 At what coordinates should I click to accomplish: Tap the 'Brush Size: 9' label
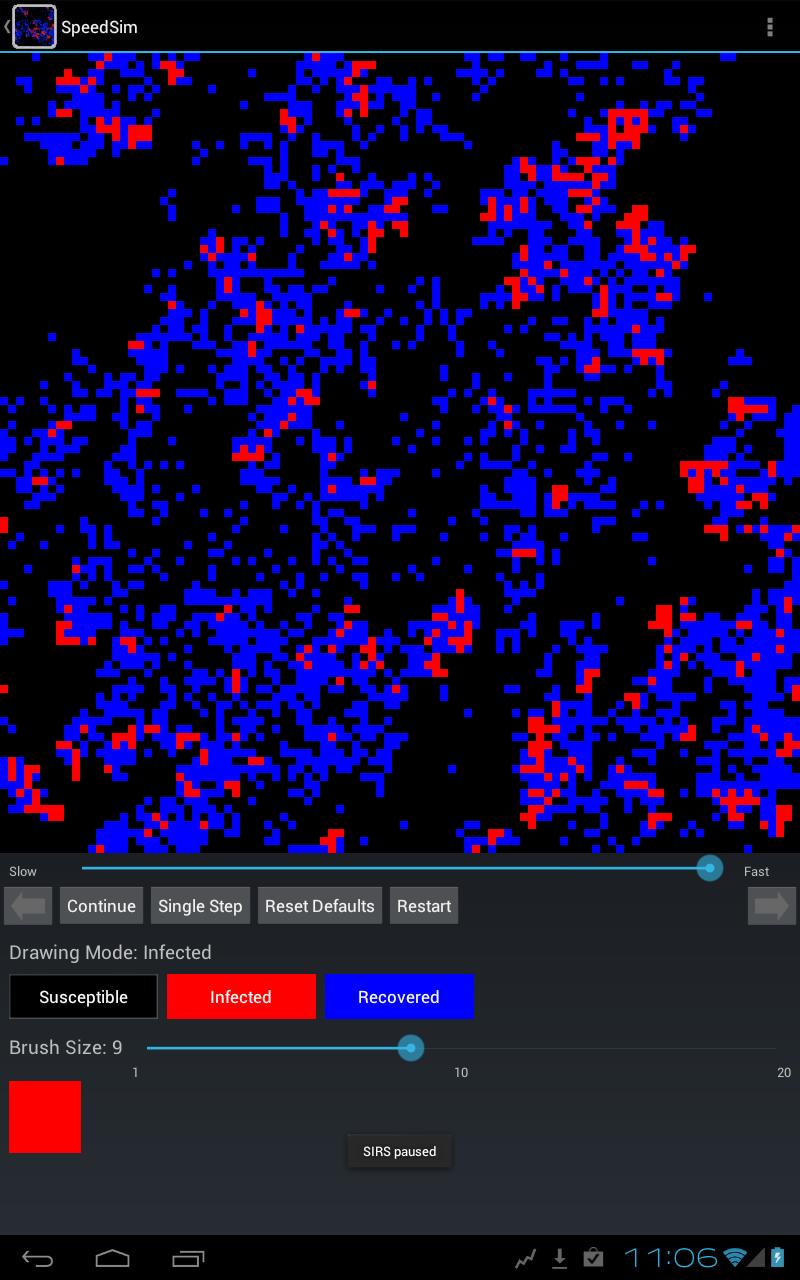[66, 1047]
